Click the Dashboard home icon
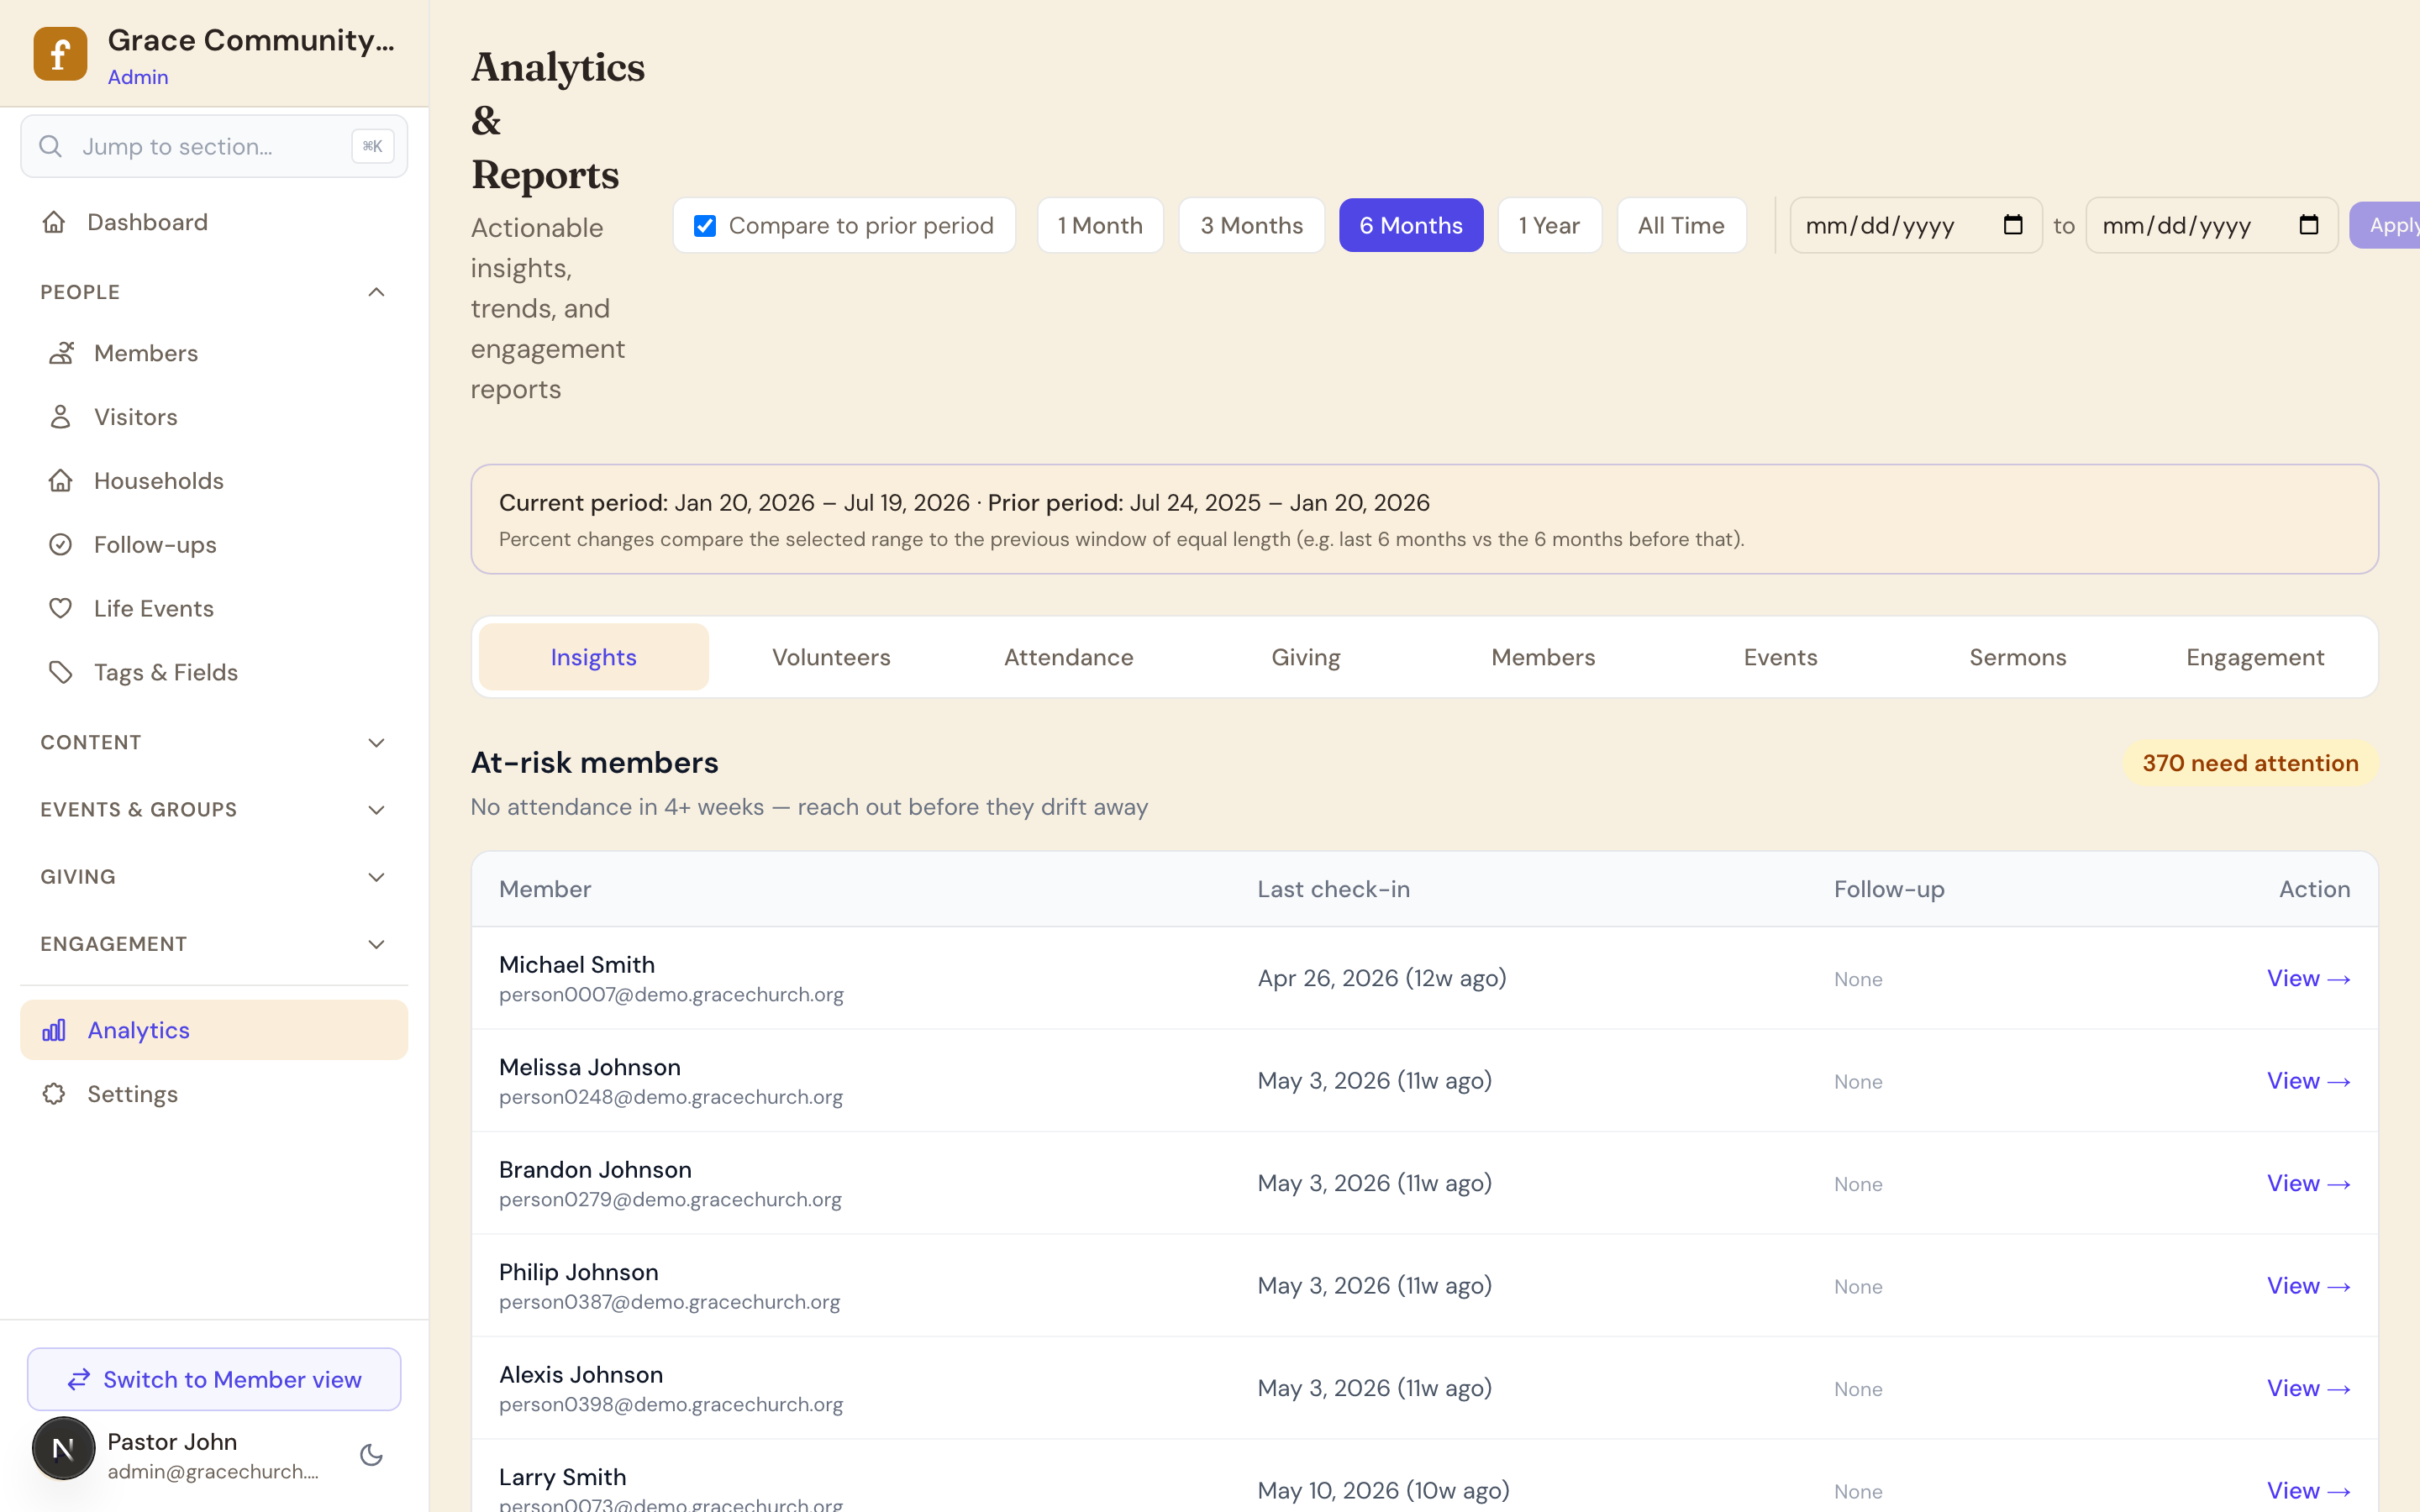Viewport: 2420px width, 1512px height. tap(54, 222)
